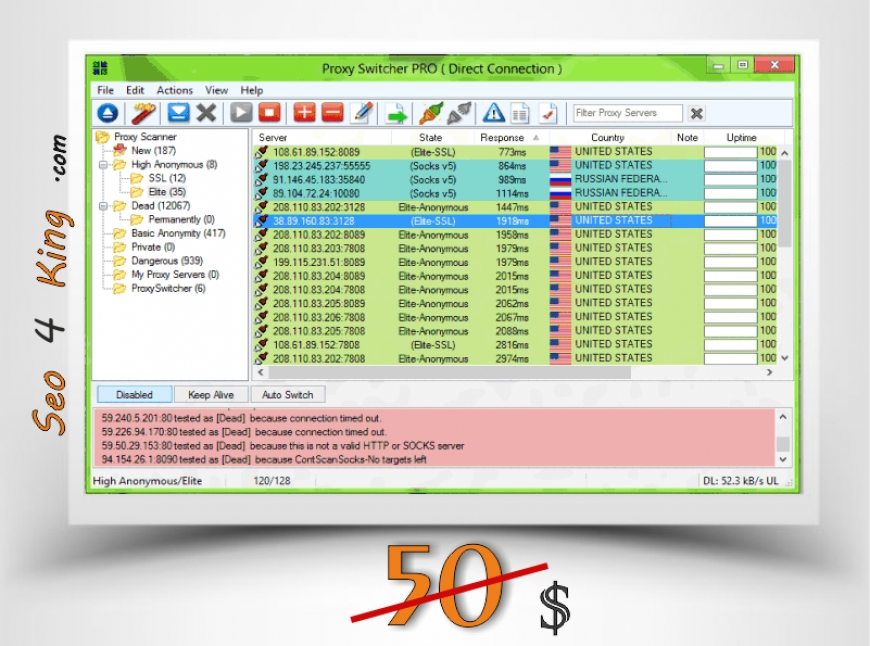Viewport: 870px width, 646px height.
Task: Select proxy row 89.104.72.24:10080
Action: pos(515,194)
